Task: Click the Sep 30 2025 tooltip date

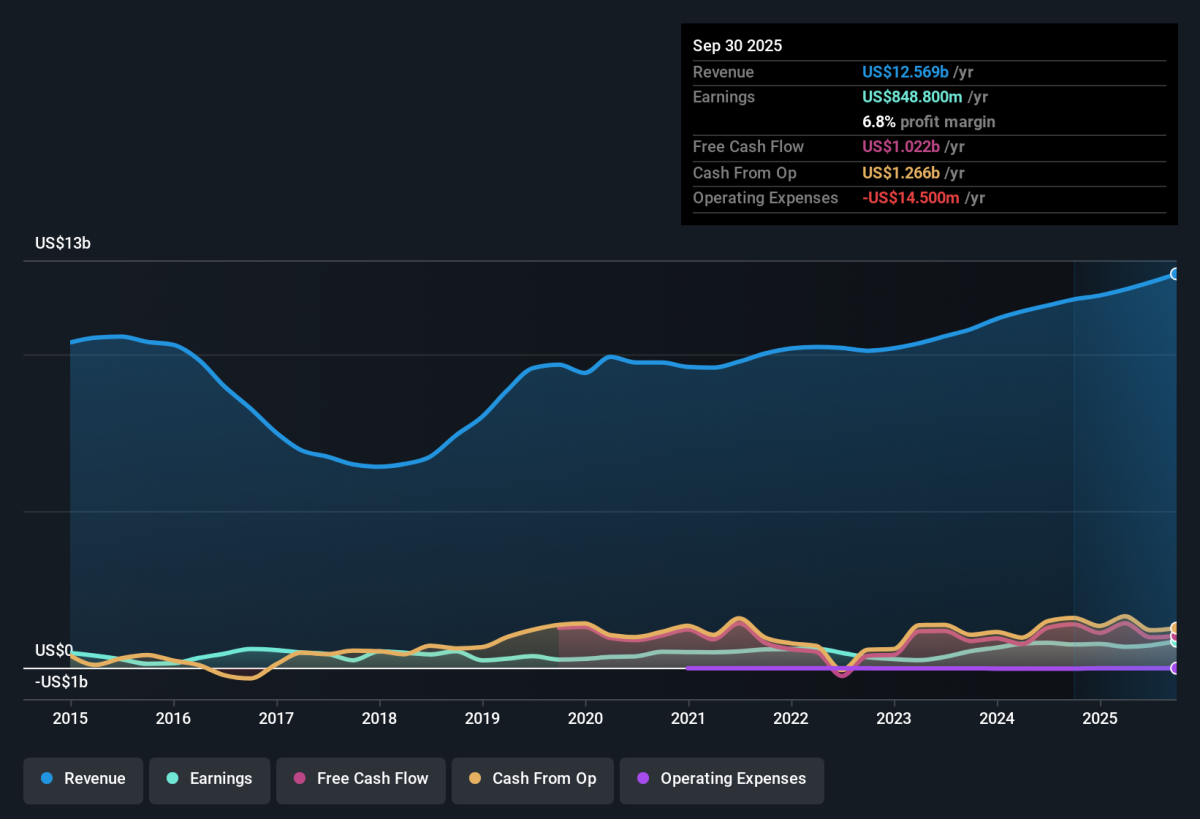Action: [737, 46]
